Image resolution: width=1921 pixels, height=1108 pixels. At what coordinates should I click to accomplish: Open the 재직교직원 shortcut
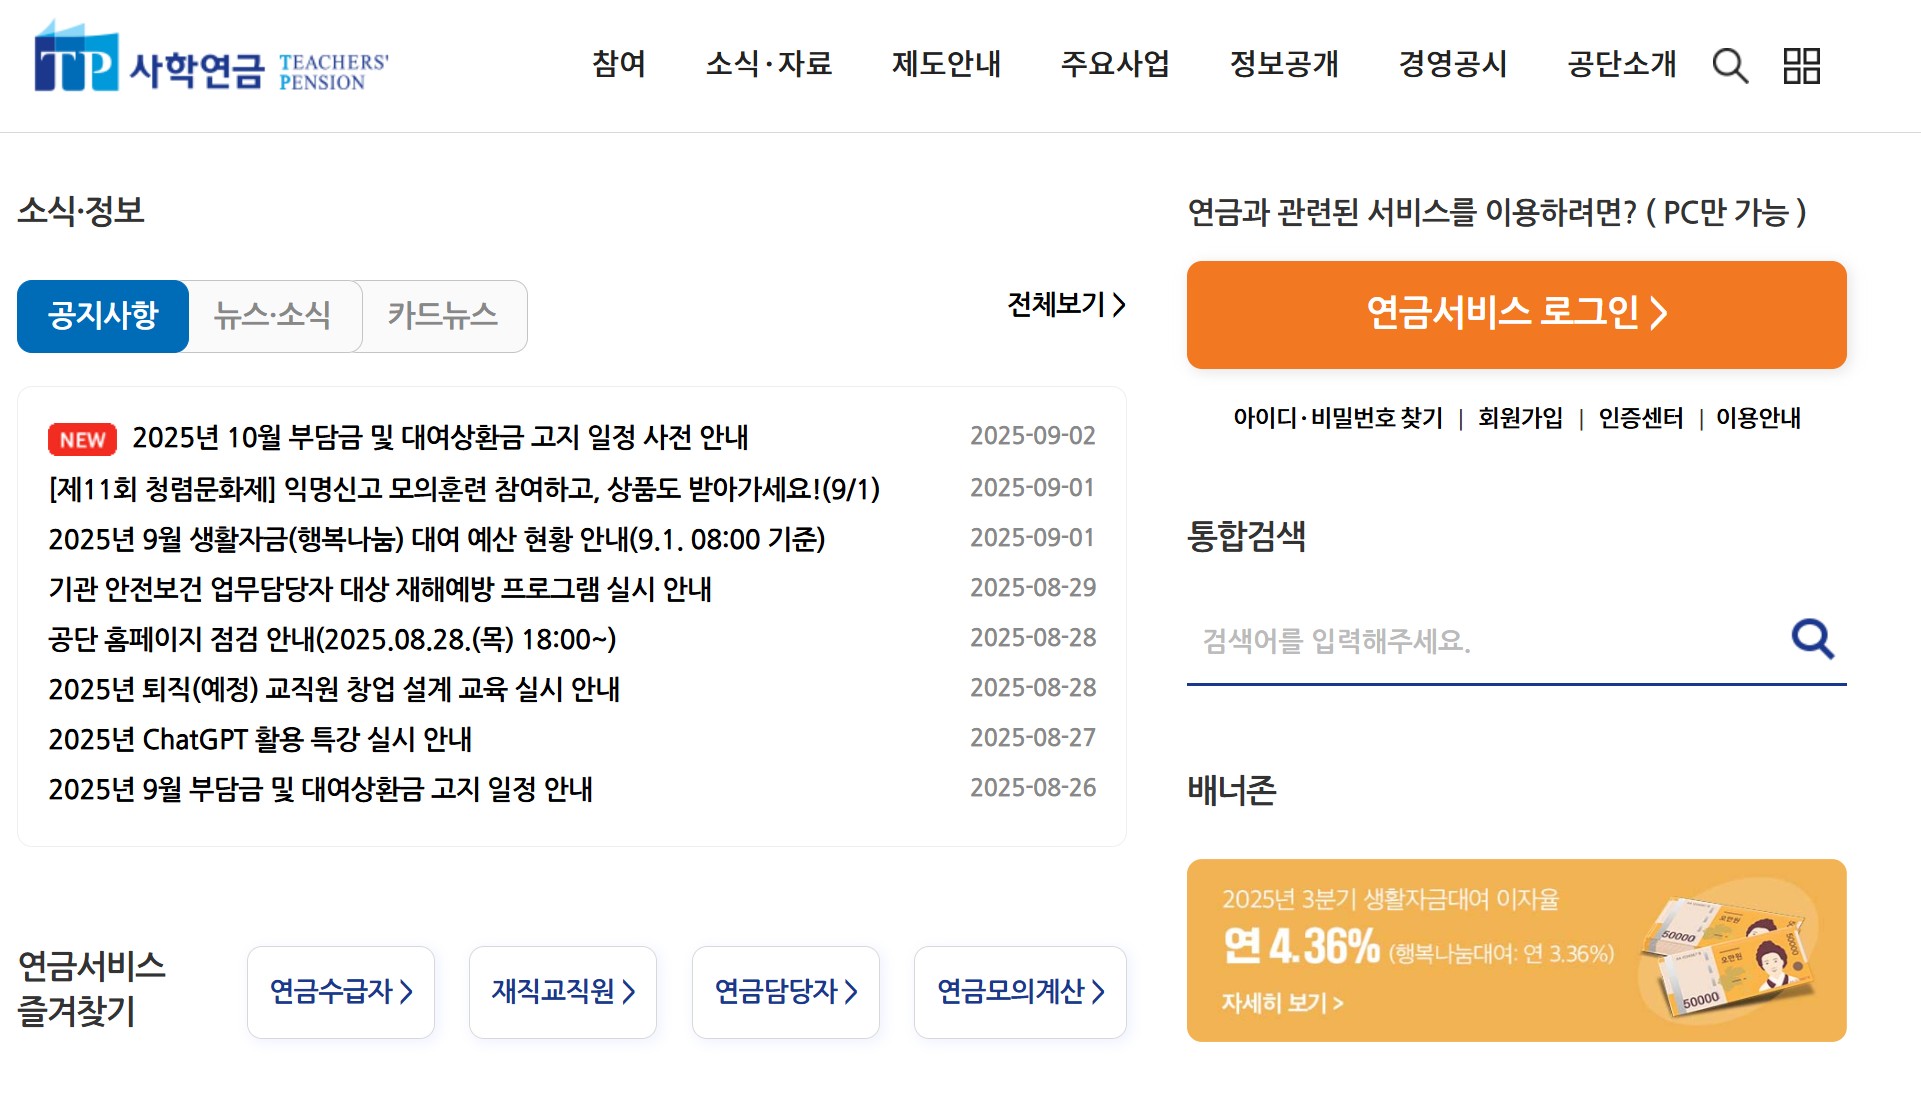(563, 991)
